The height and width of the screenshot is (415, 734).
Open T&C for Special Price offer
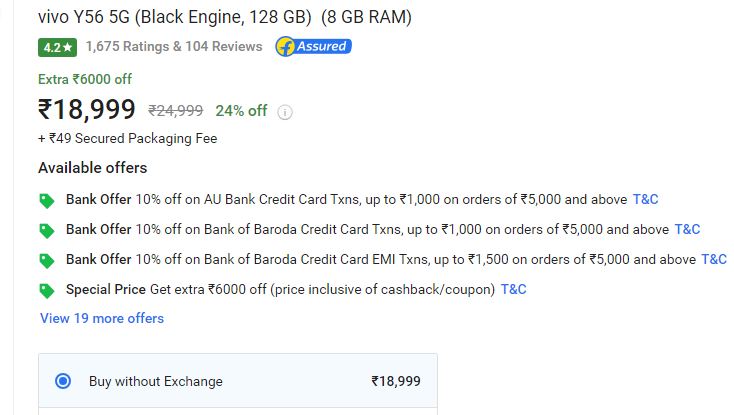click(514, 289)
